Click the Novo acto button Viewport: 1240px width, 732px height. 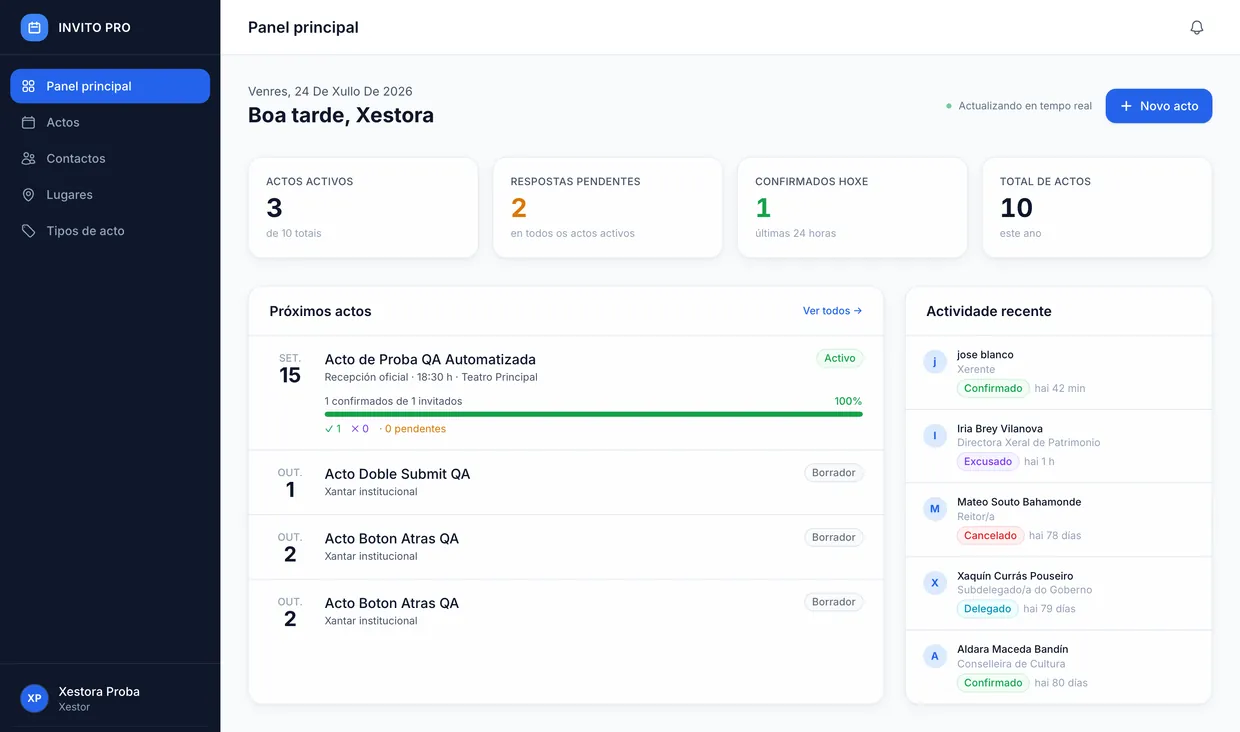tap(1158, 106)
